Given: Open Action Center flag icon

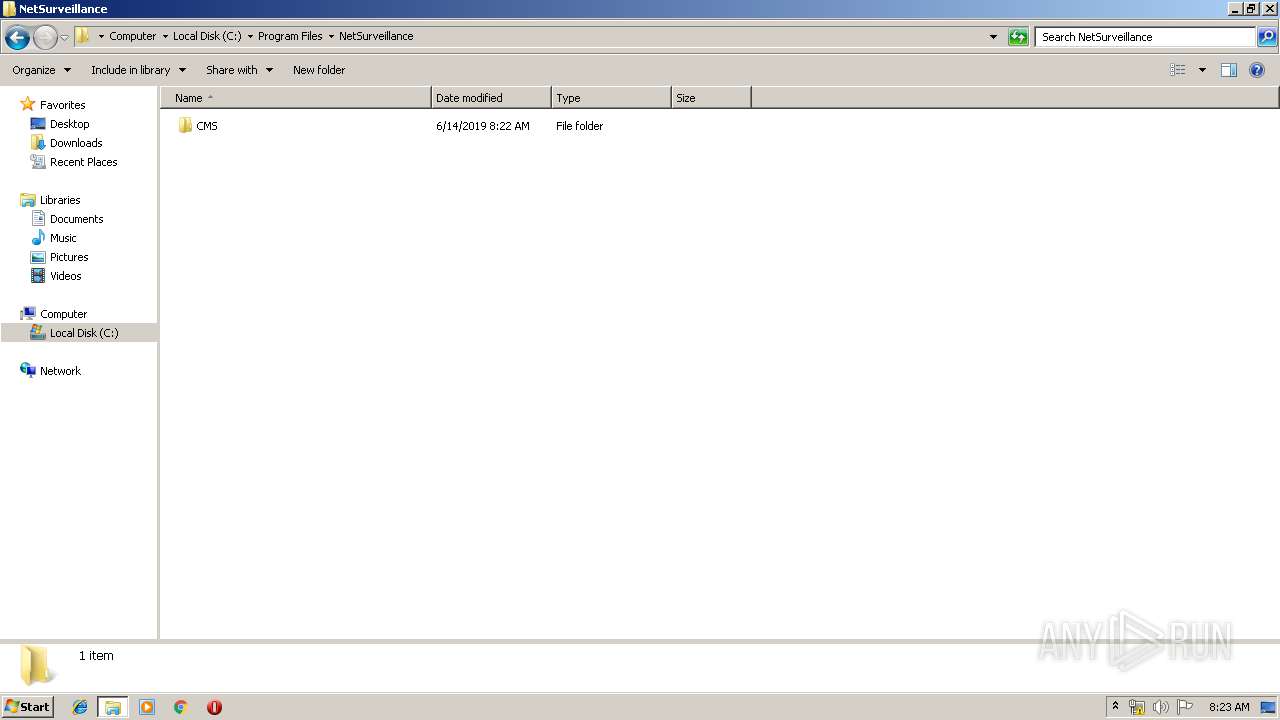Looking at the screenshot, I should coord(1185,707).
